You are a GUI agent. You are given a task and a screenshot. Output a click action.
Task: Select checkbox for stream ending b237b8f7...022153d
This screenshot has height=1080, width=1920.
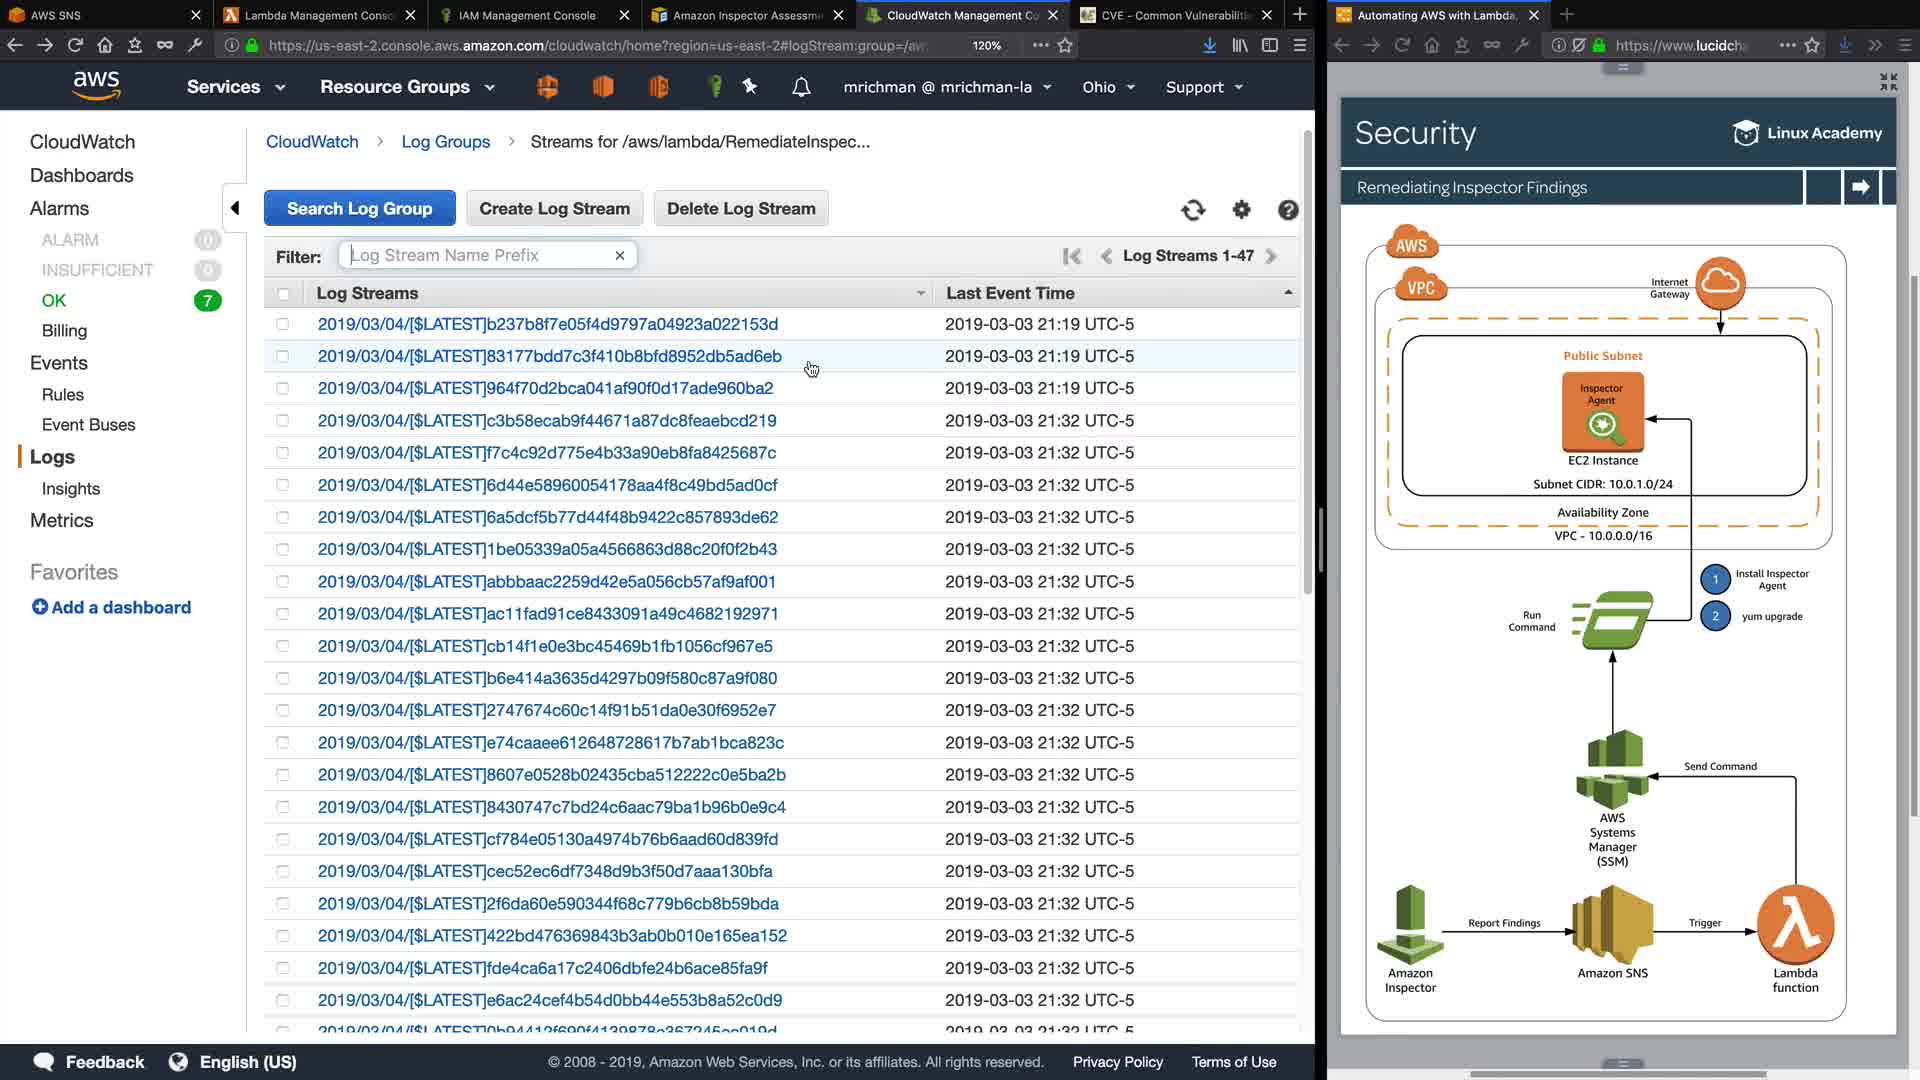point(283,324)
